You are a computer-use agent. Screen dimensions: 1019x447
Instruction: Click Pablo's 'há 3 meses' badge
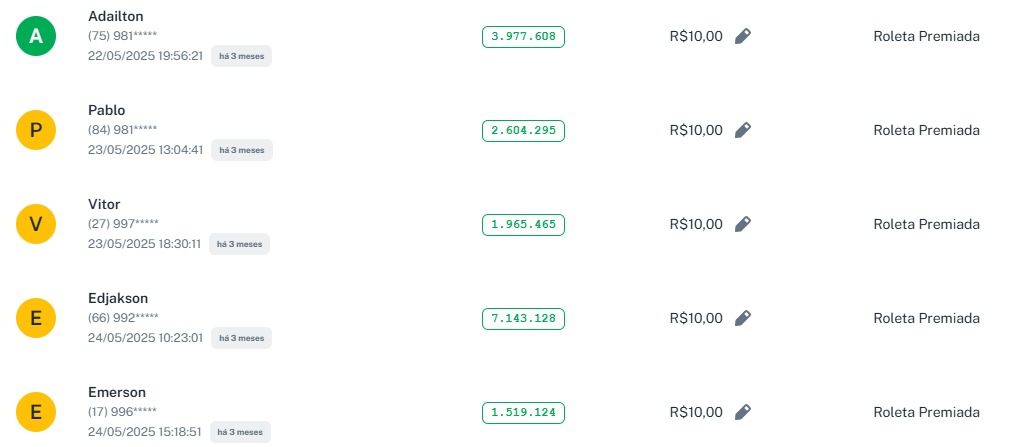coord(241,150)
